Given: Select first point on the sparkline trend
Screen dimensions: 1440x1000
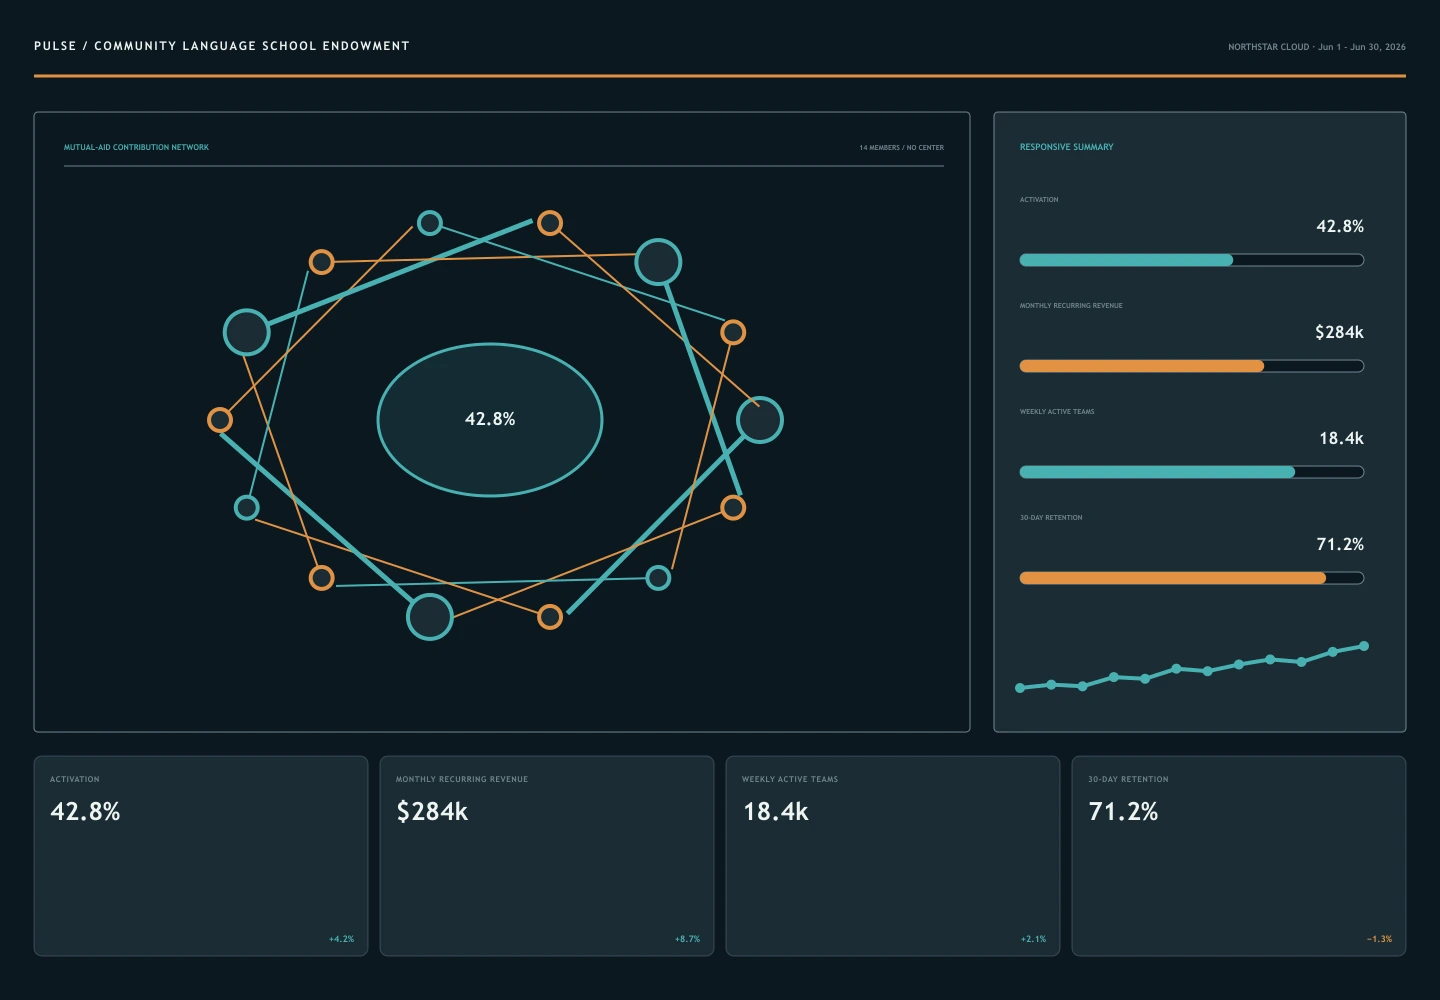Looking at the screenshot, I should pyautogui.click(x=1020, y=688).
